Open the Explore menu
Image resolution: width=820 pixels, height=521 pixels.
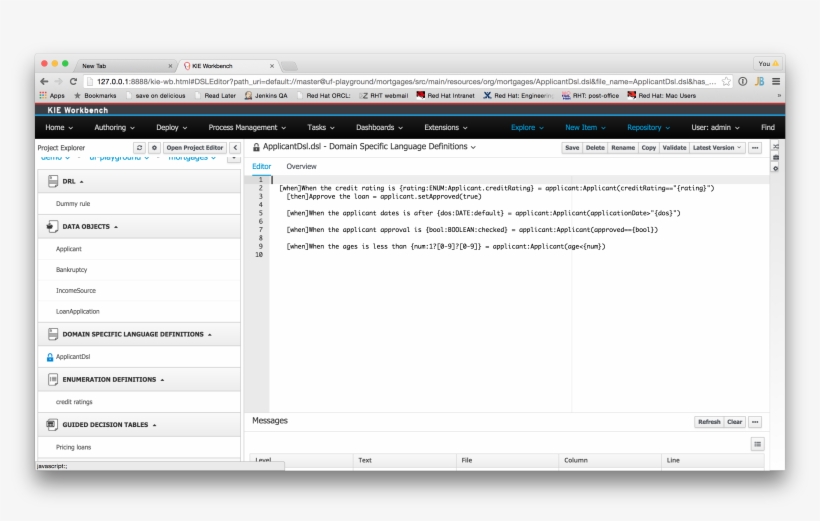pyautogui.click(x=527, y=128)
